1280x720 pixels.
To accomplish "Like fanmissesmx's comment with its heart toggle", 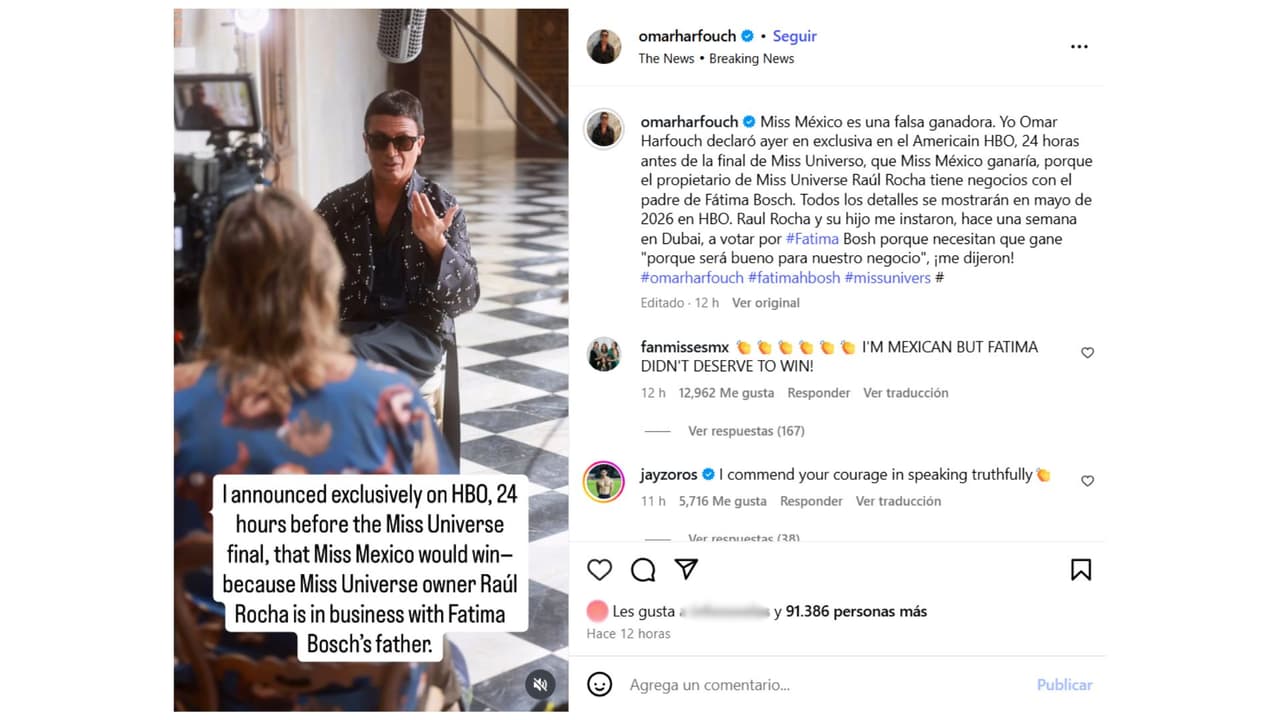I will (1087, 352).
